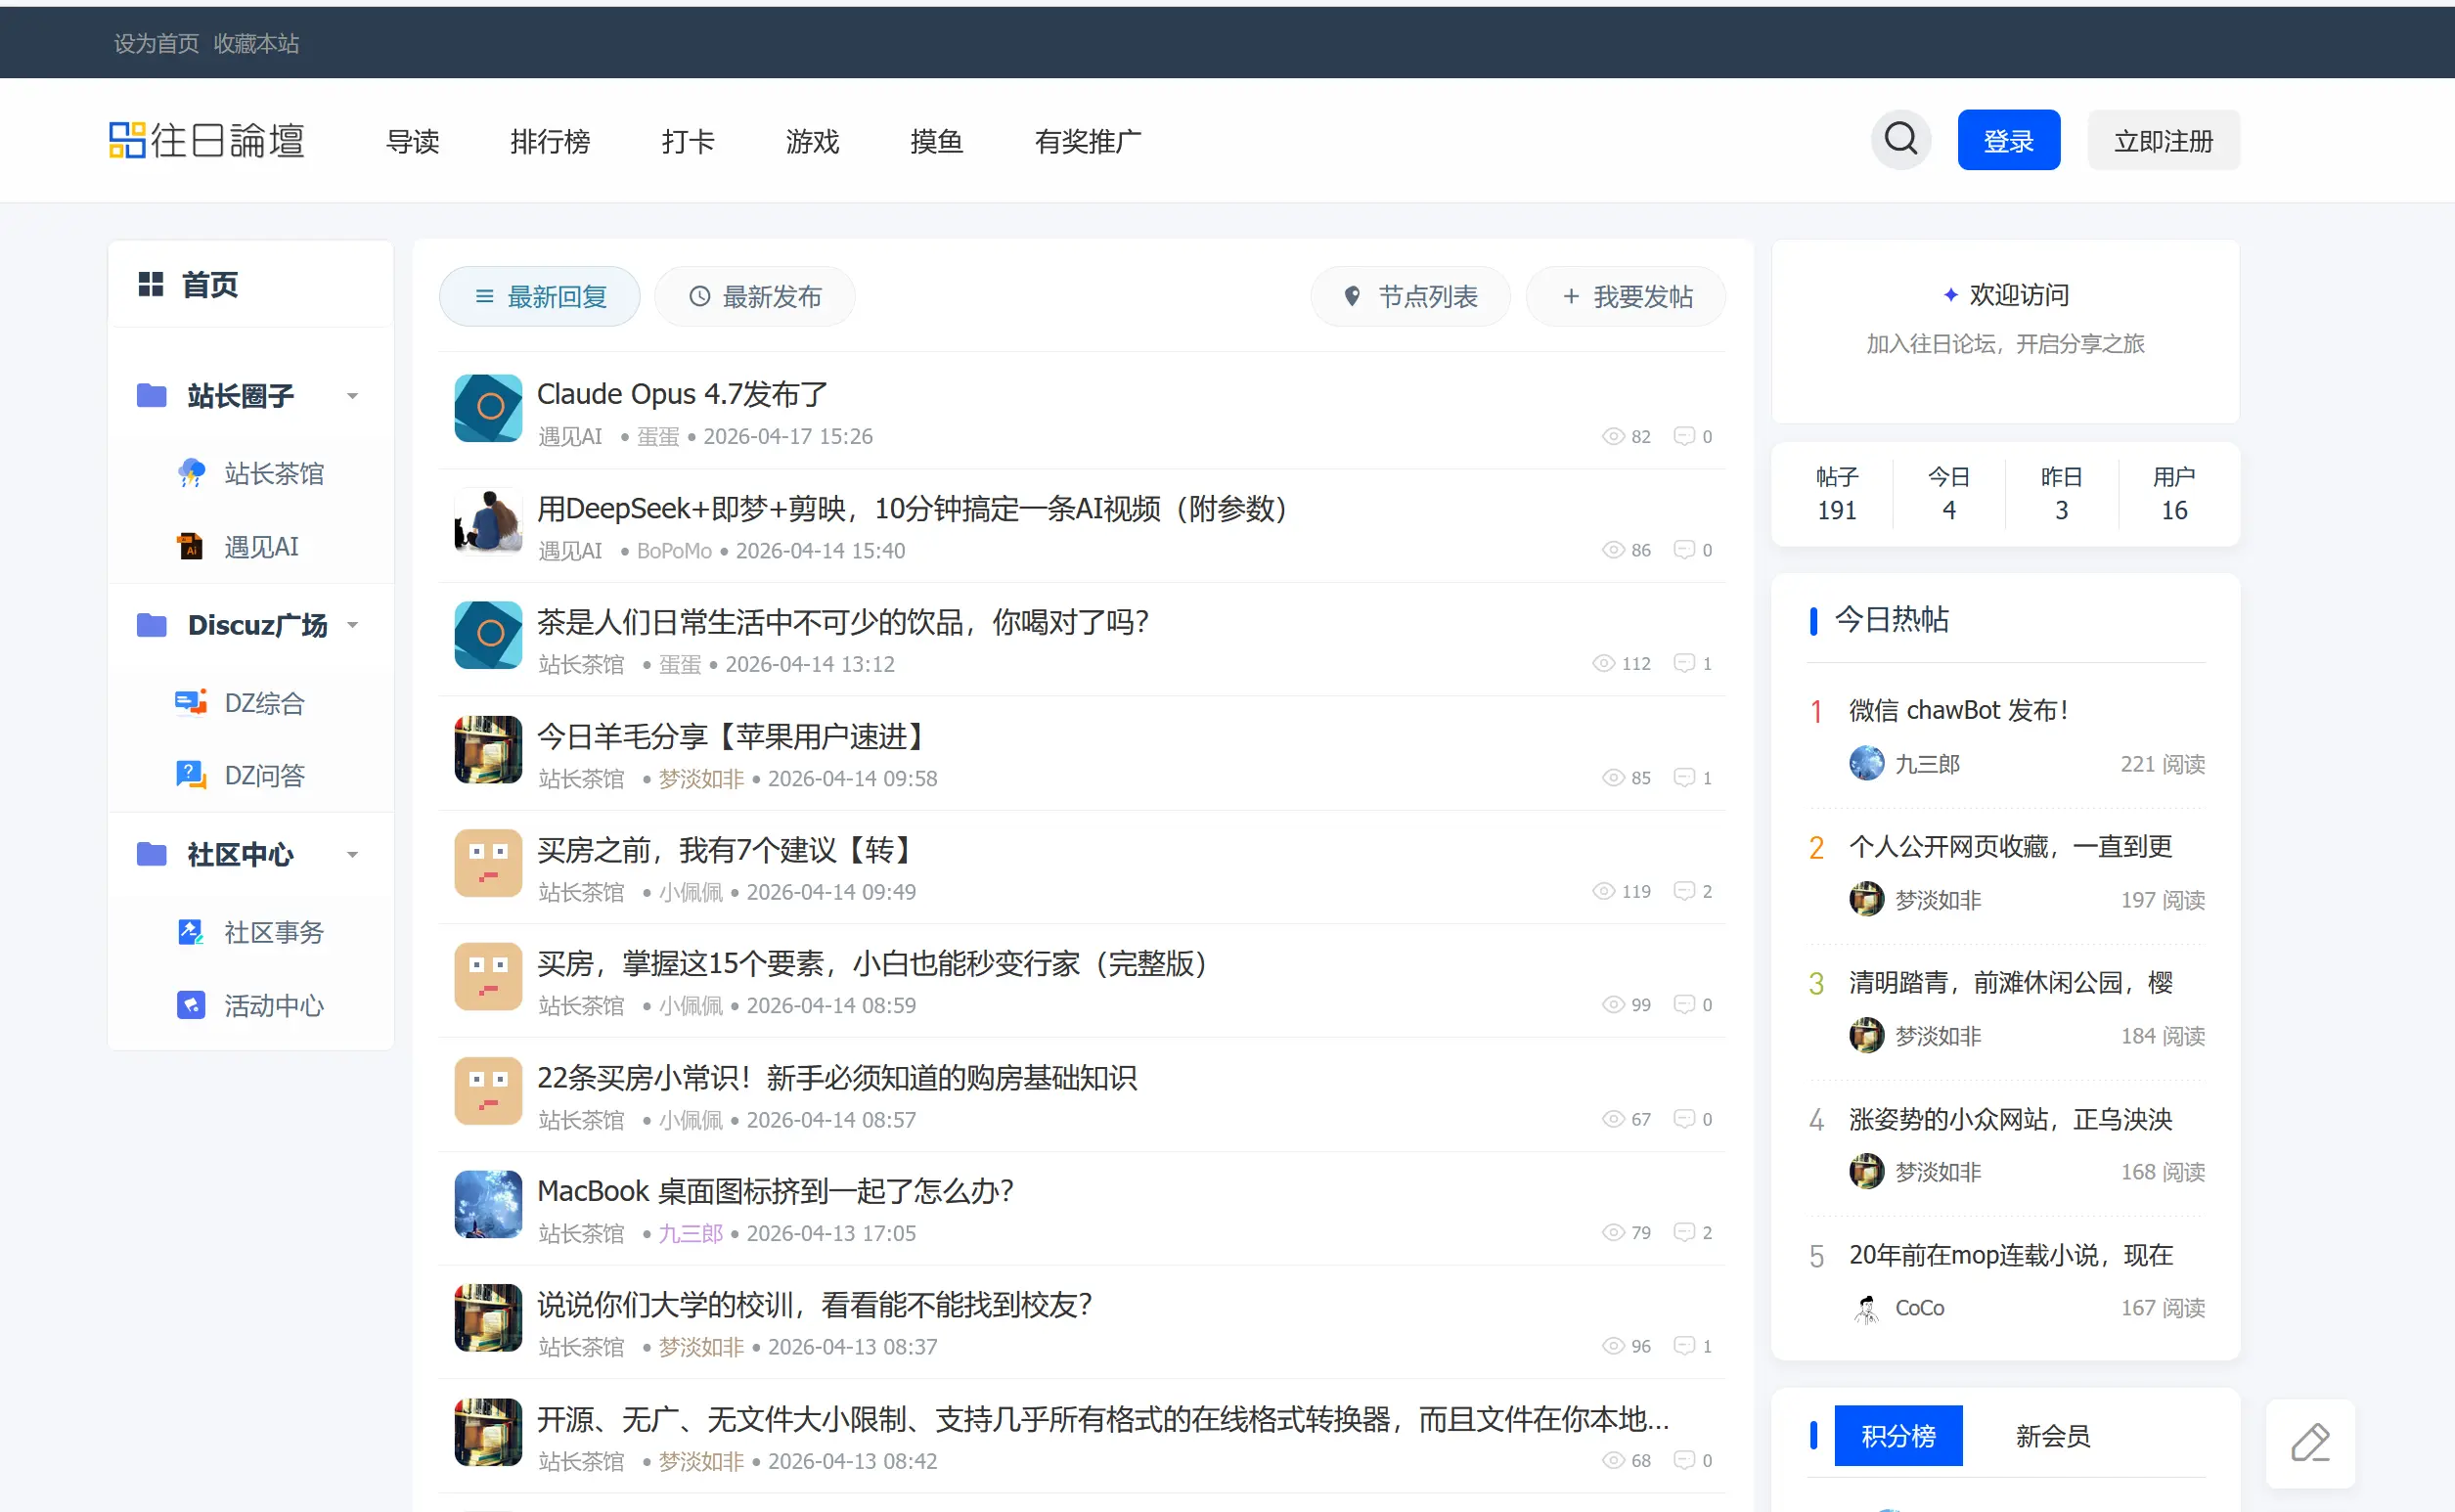Screen dimensions: 2455x1512
Task: Click 九三郎 avatar in hot posts
Action: pos(1866,763)
